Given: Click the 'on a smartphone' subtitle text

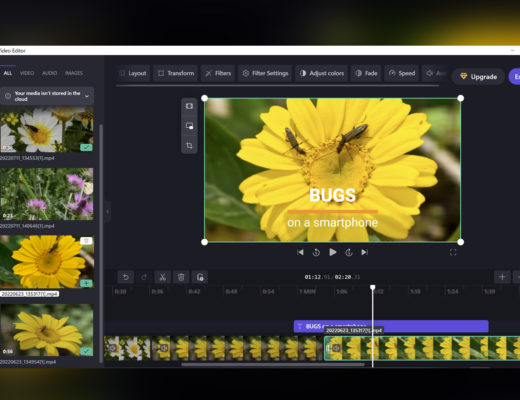Looking at the screenshot, I should click(332, 223).
